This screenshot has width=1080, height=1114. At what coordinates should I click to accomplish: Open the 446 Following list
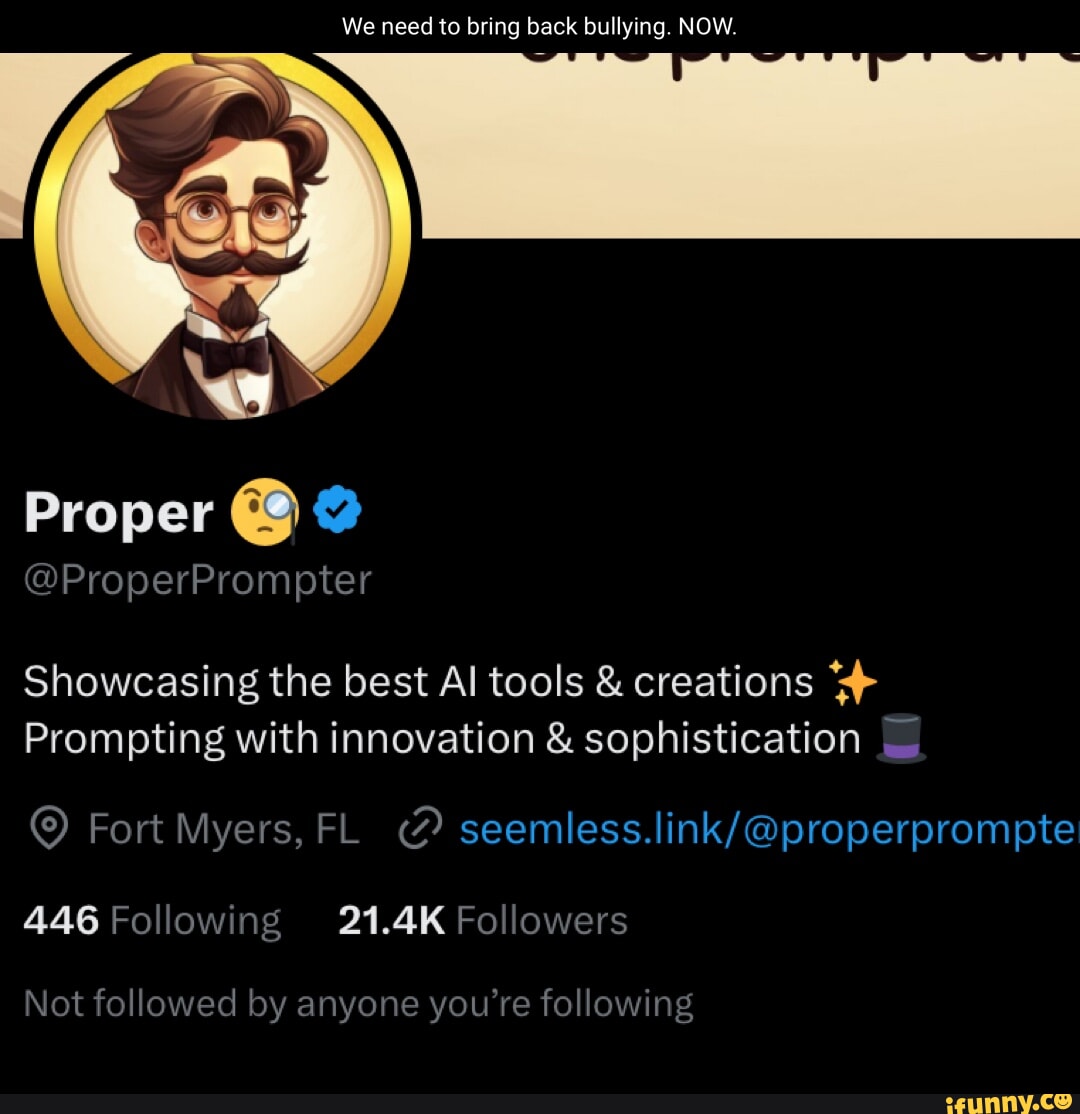click(x=152, y=920)
